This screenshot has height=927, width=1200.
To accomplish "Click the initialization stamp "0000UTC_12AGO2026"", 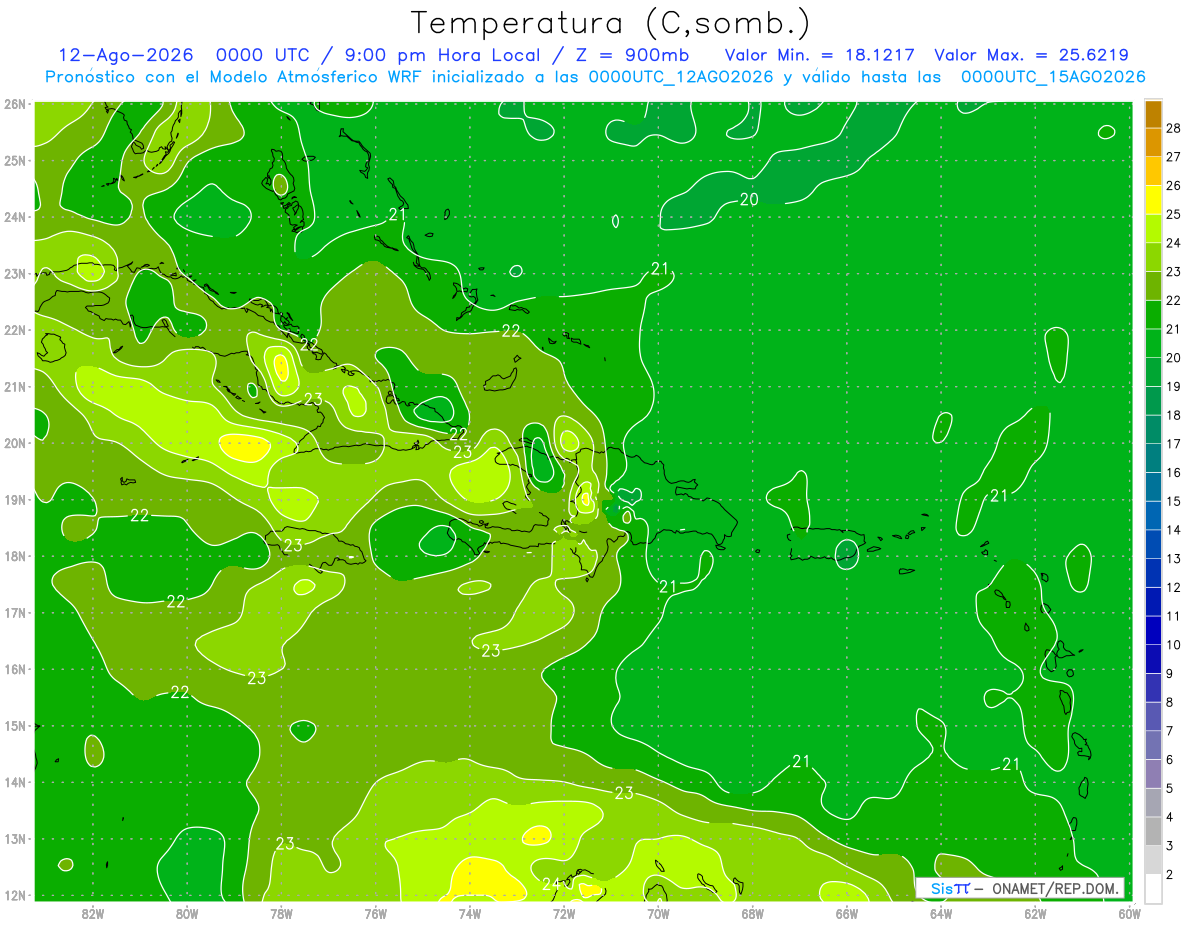I will tap(681, 77).
